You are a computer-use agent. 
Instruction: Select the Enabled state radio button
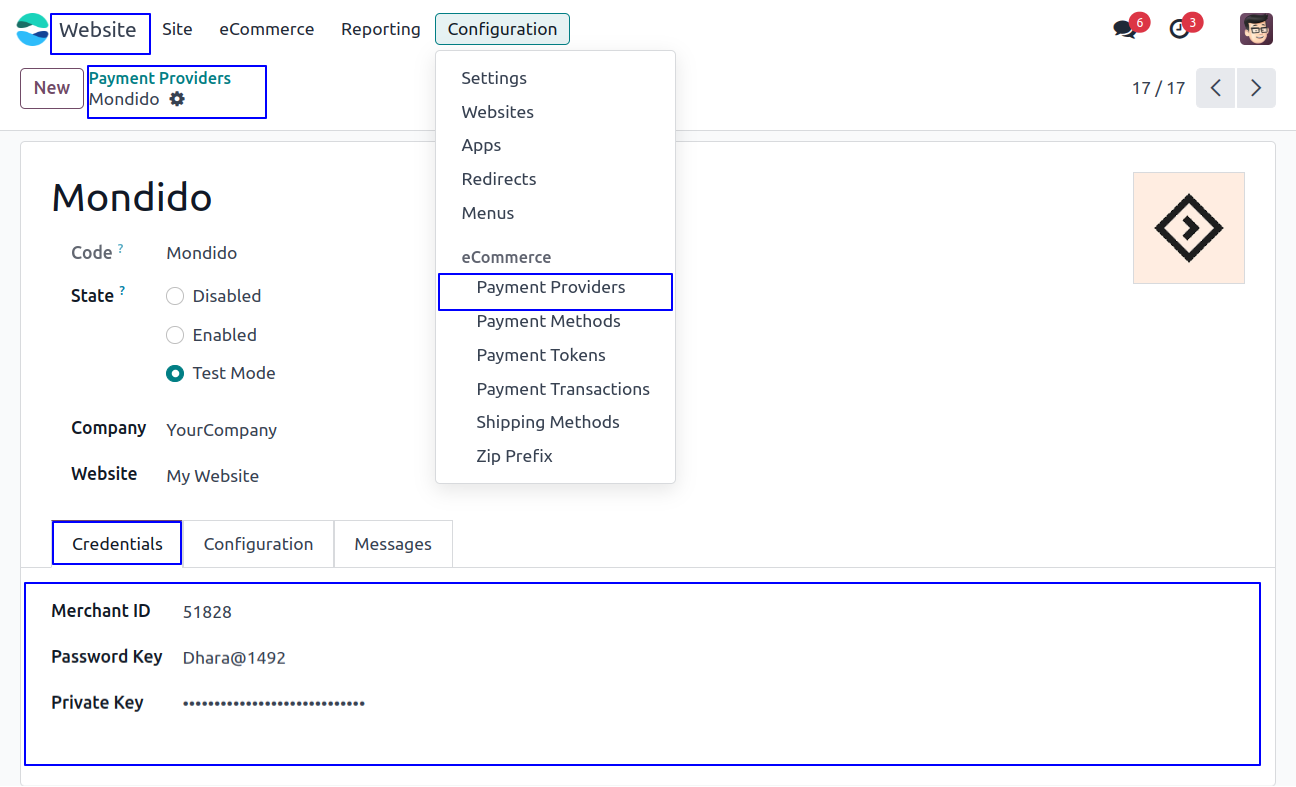click(x=175, y=335)
